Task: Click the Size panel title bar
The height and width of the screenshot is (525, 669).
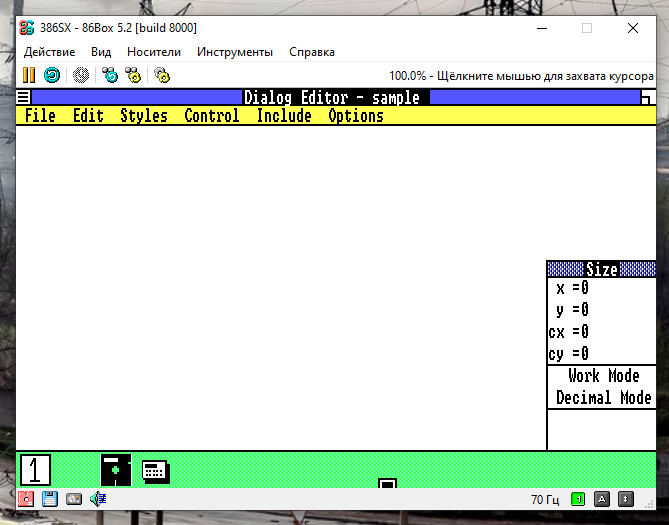Action: click(601, 269)
